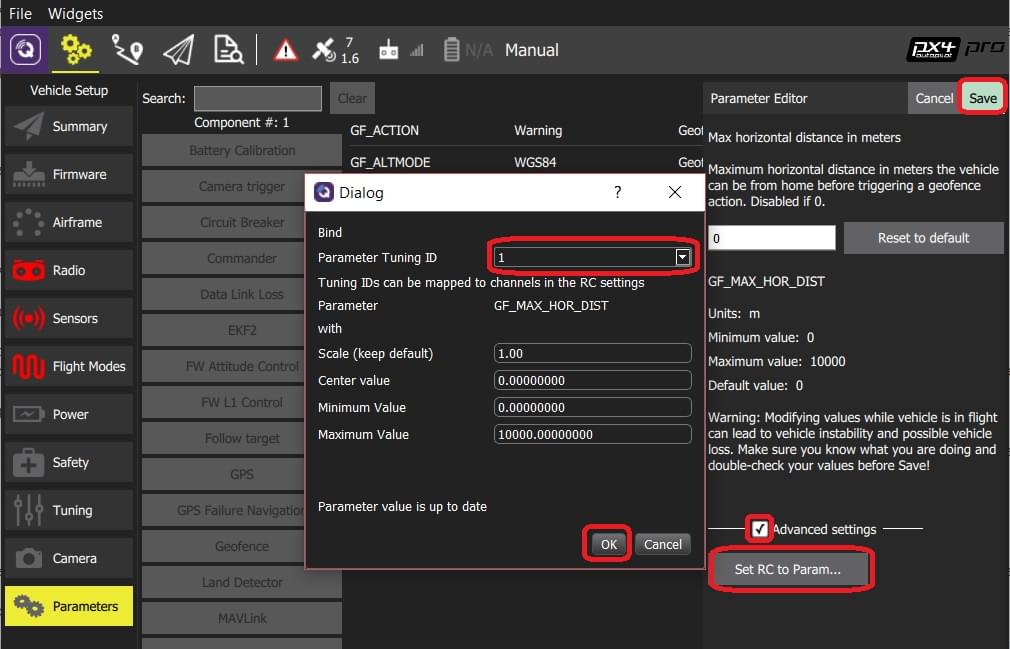
Task: Switch to Fly view paper plane icon
Action: point(178,49)
